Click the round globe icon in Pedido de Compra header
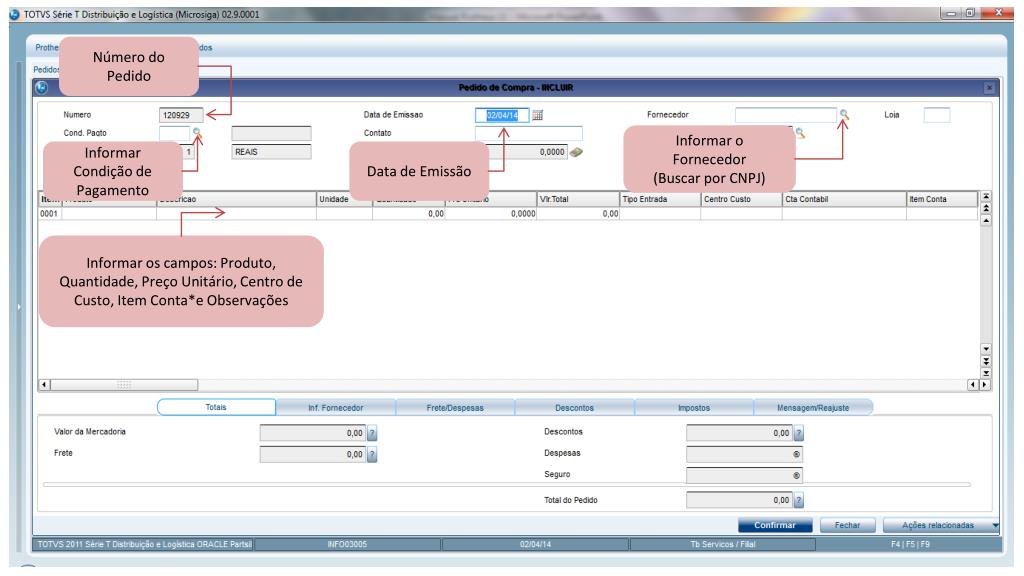This screenshot has width=1024, height=576. click(42, 88)
